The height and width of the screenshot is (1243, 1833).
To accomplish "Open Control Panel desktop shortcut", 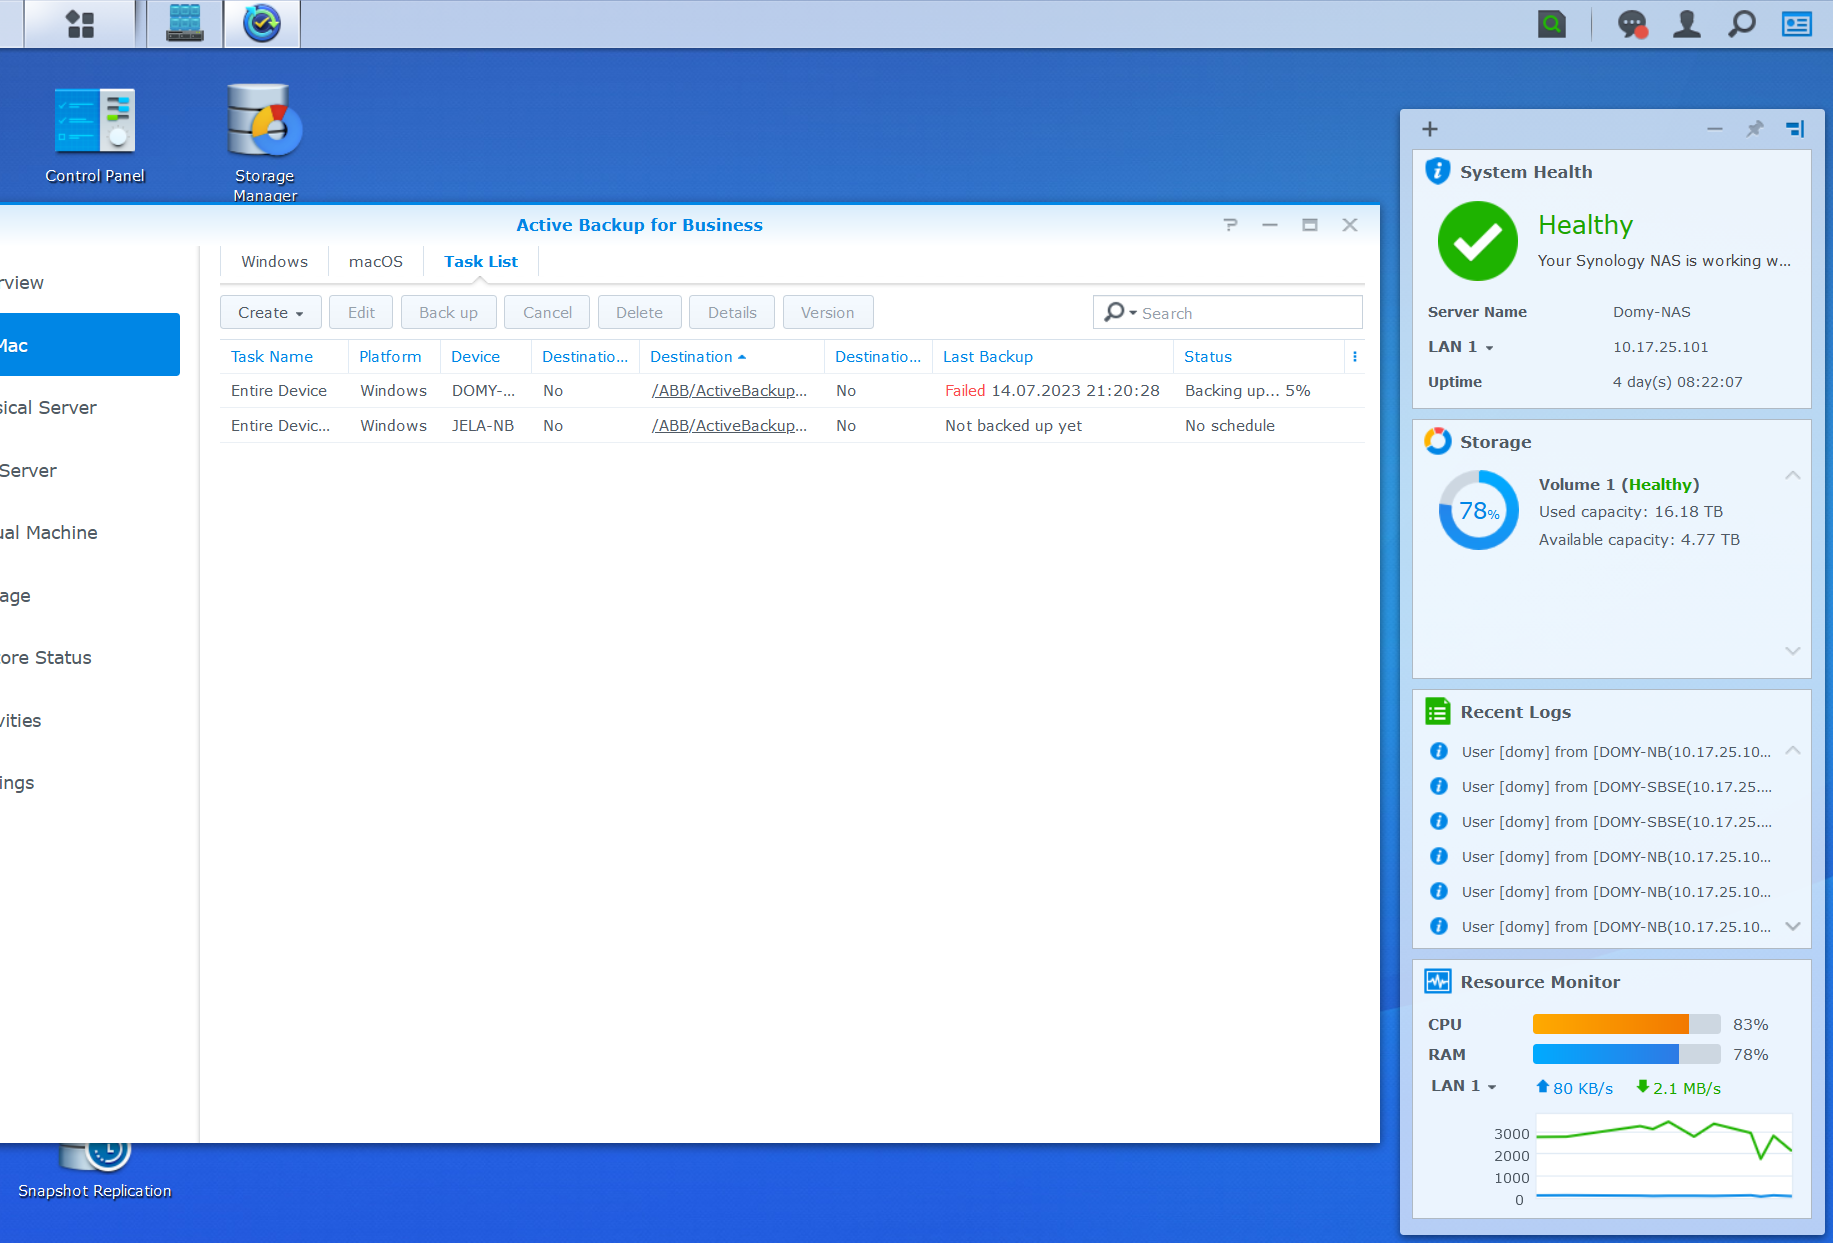I will [95, 135].
